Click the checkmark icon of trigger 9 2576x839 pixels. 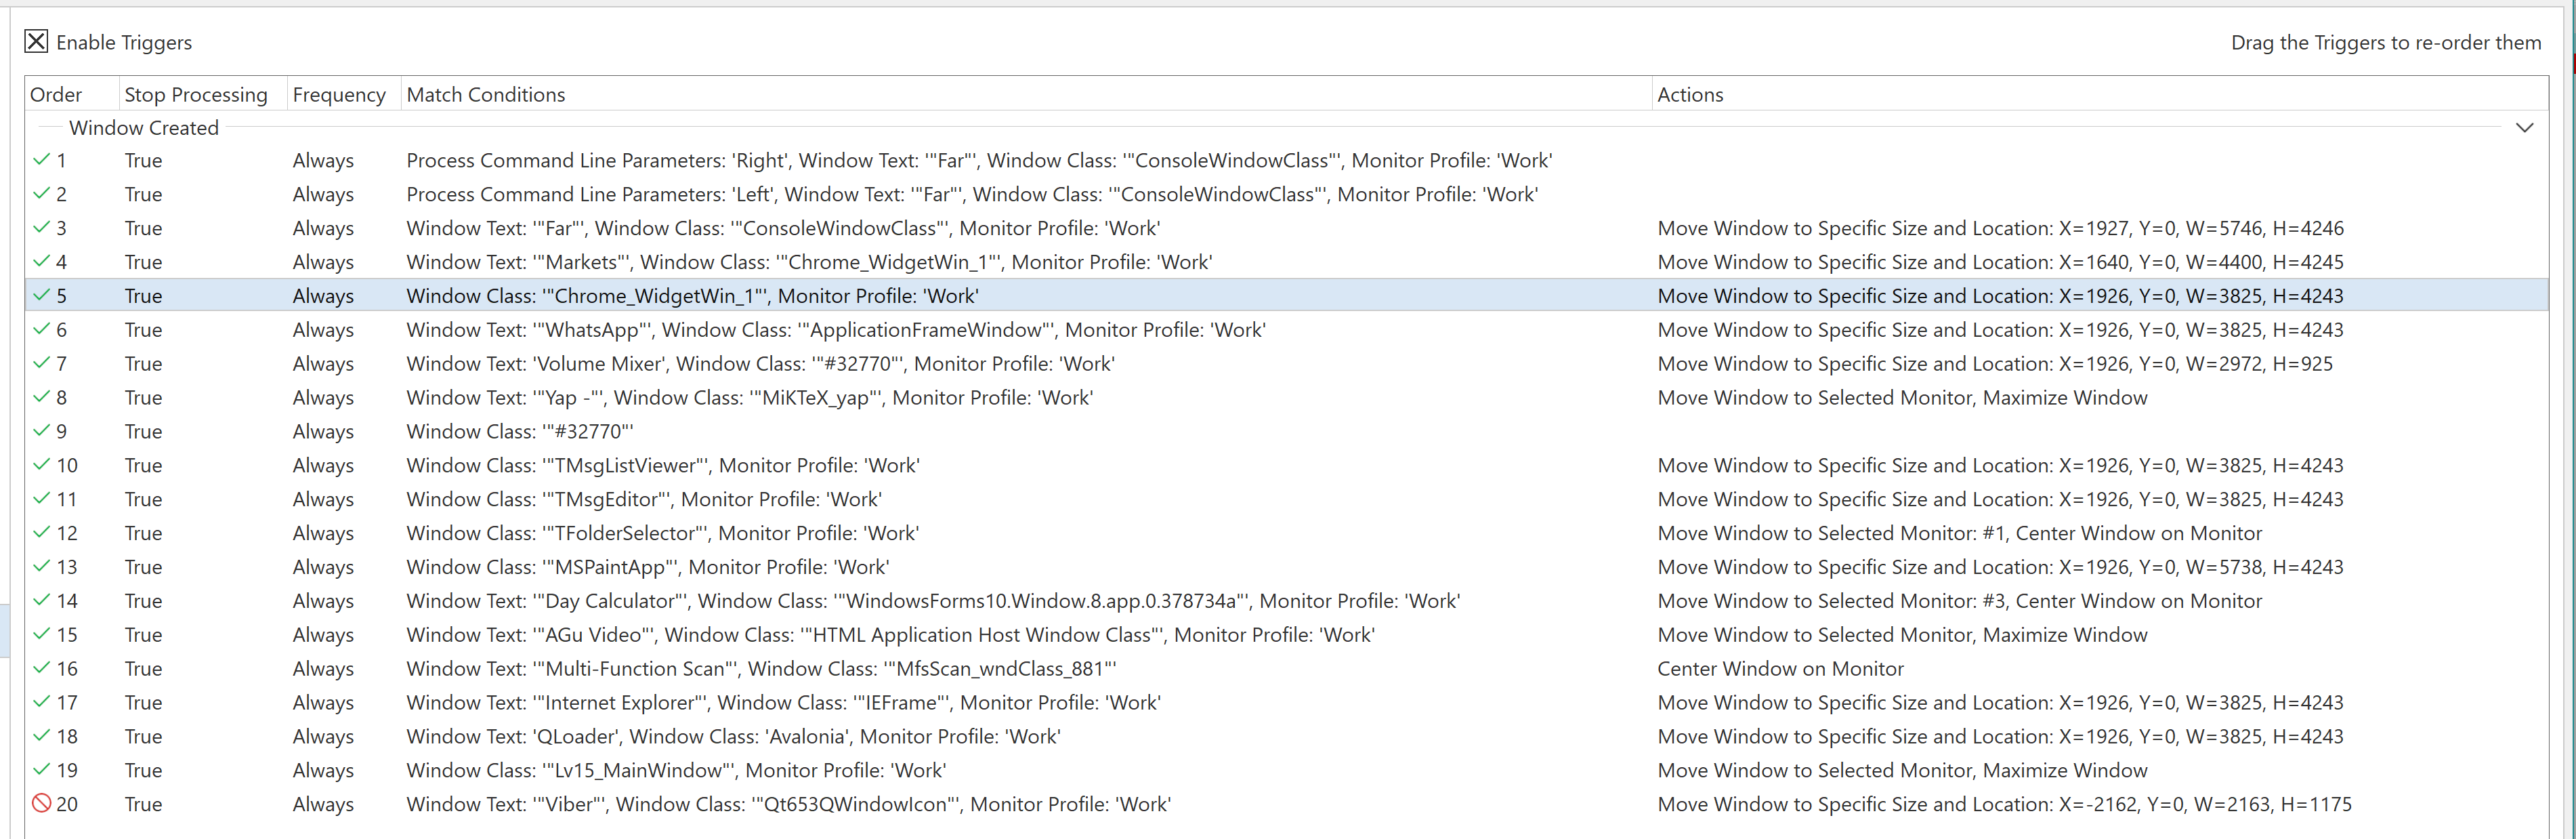coord(41,431)
